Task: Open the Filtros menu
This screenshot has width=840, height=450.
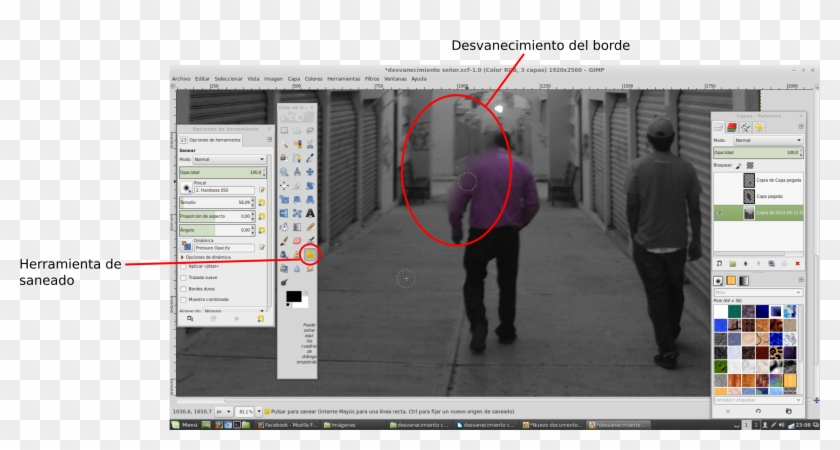Action: [x=372, y=79]
